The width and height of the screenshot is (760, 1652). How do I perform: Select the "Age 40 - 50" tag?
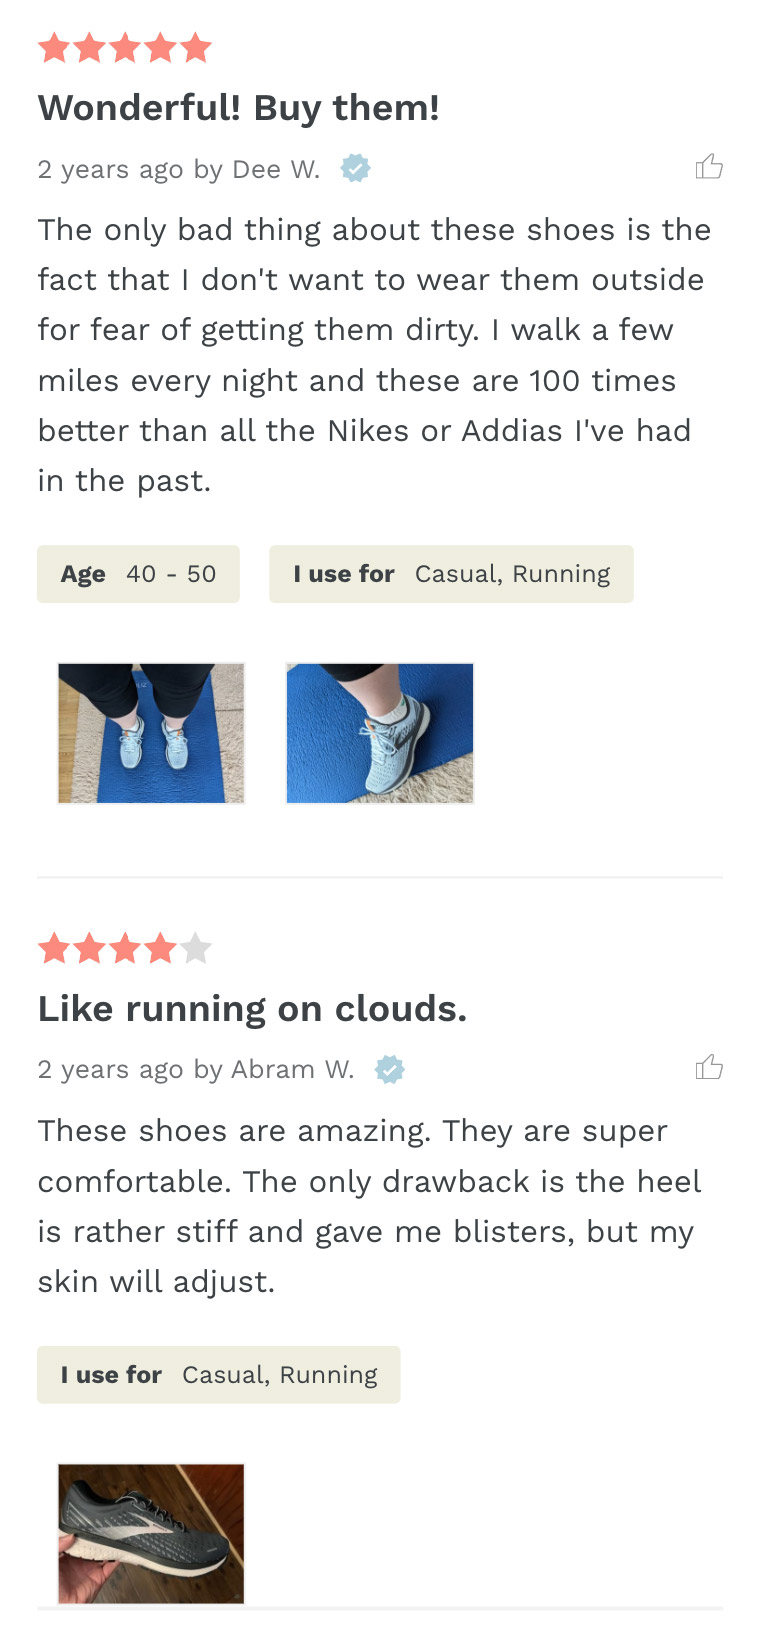coord(138,574)
